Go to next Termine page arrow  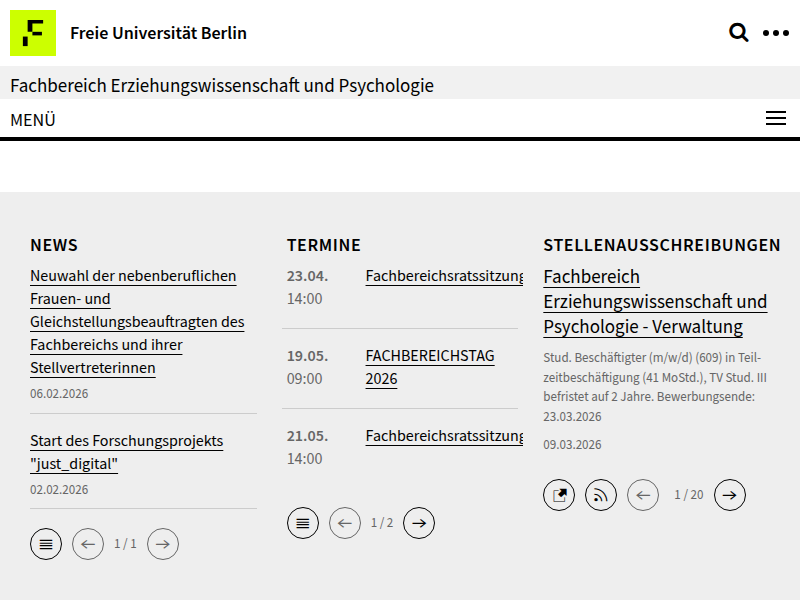(419, 523)
